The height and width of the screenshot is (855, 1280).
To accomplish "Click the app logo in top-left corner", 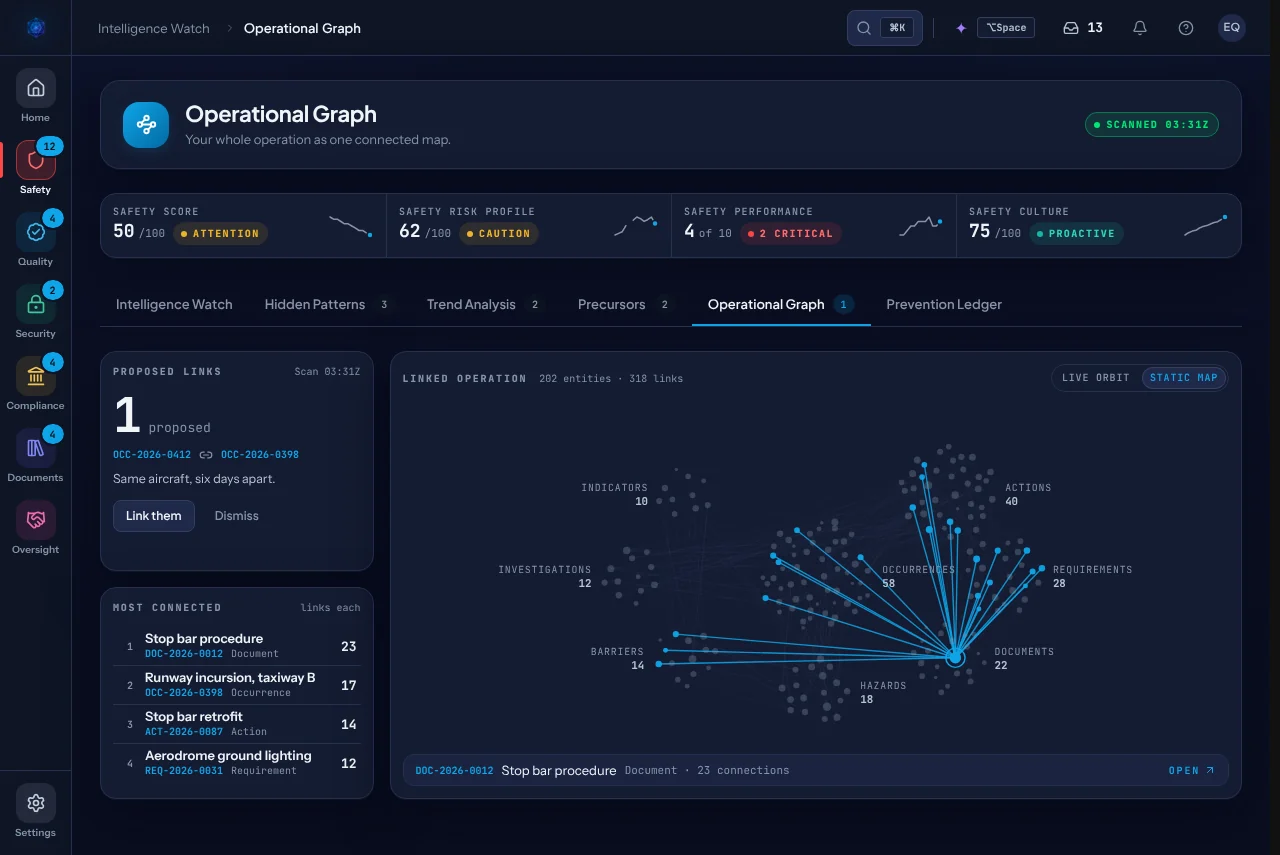I will click(x=36, y=28).
